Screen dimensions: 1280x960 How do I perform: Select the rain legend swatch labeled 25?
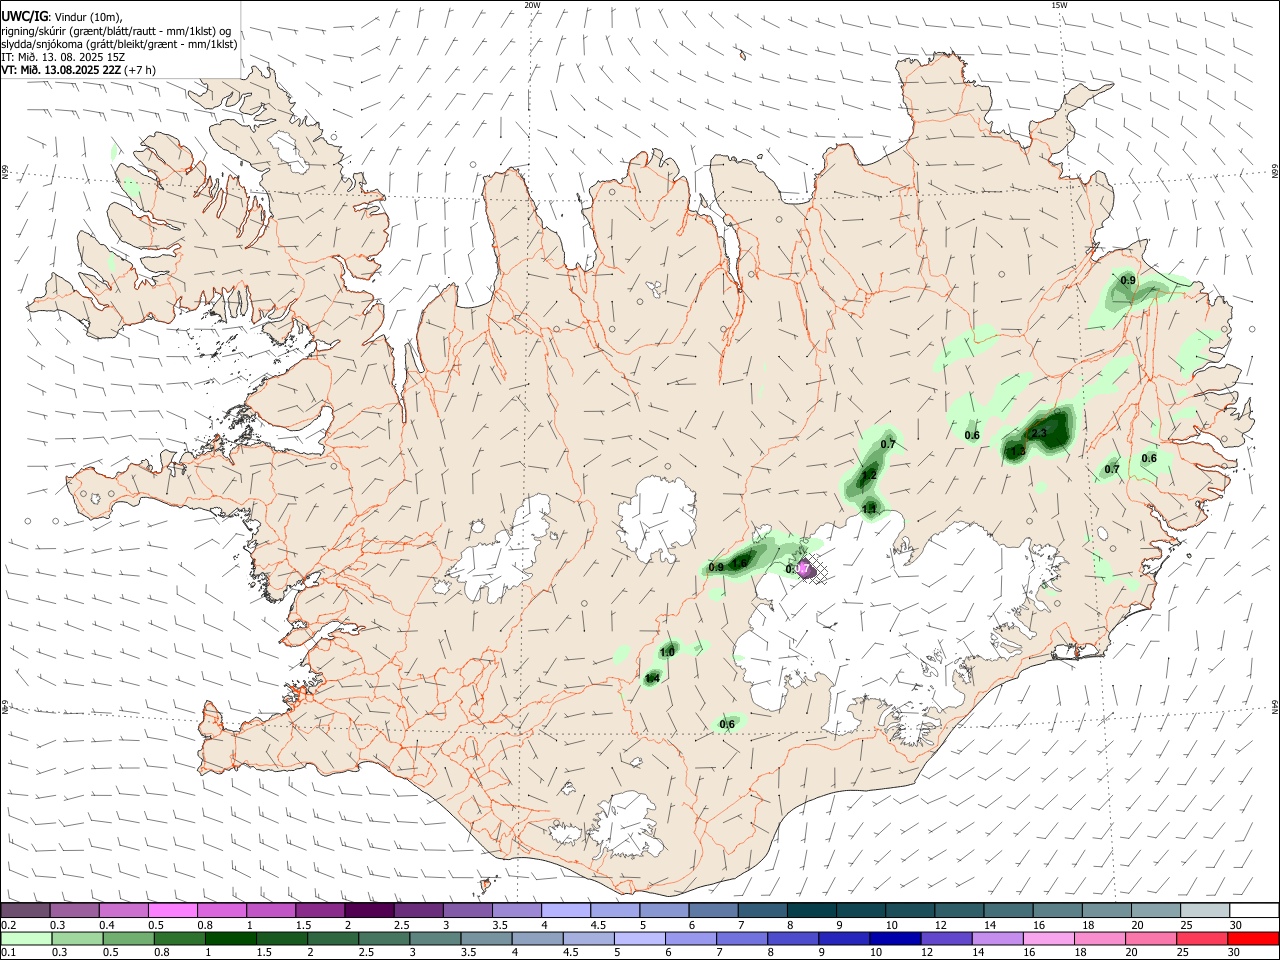point(1200,938)
